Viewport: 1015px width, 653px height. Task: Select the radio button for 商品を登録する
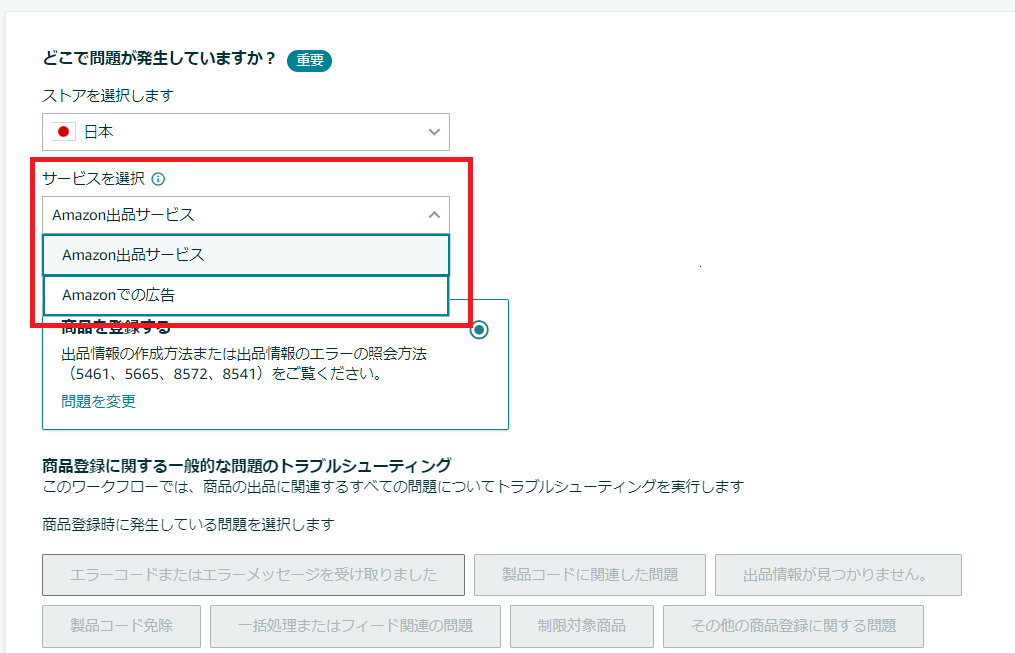(479, 330)
